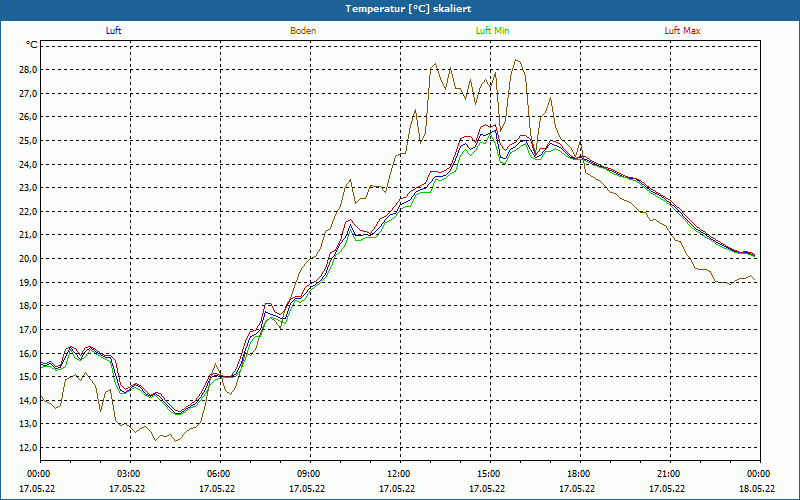Click the 25,0 y-axis value
The image size is (800, 500).
(x=29, y=140)
